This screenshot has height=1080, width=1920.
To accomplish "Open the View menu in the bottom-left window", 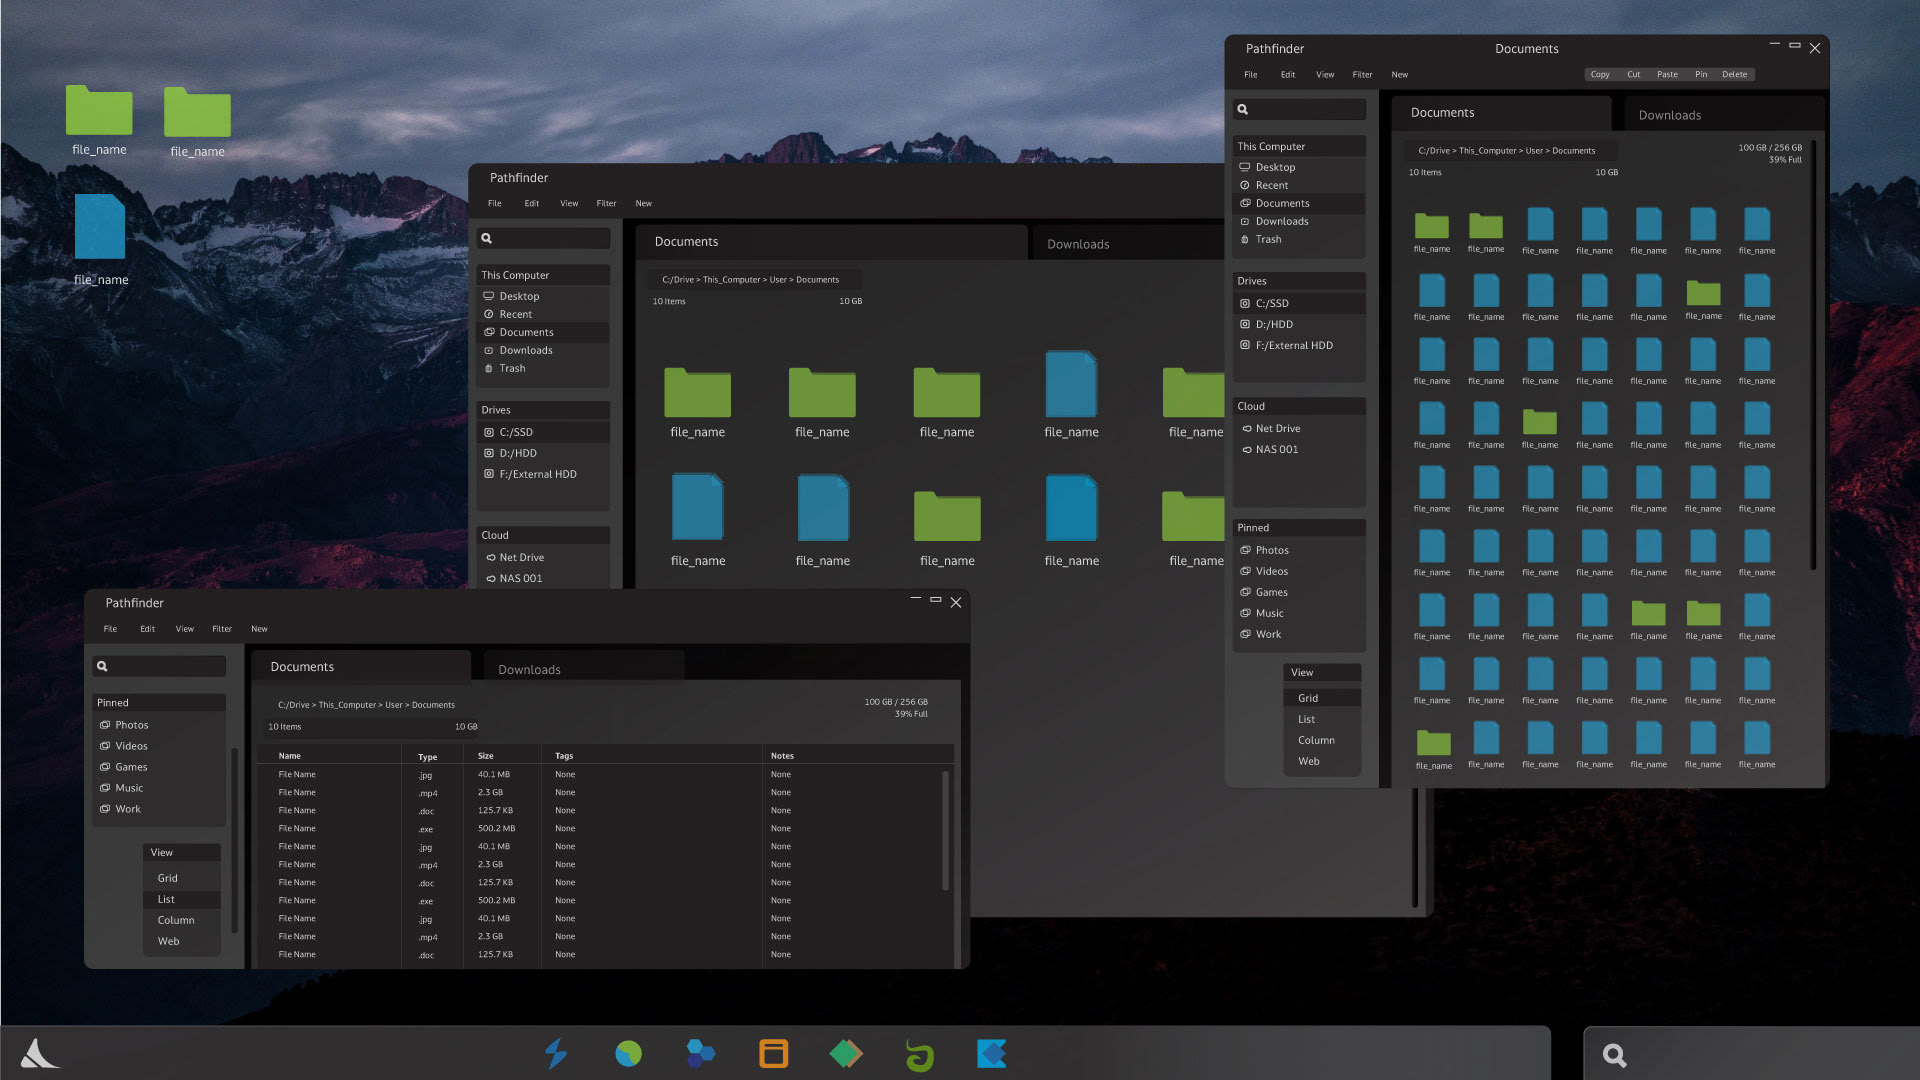I will click(x=184, y=629).
